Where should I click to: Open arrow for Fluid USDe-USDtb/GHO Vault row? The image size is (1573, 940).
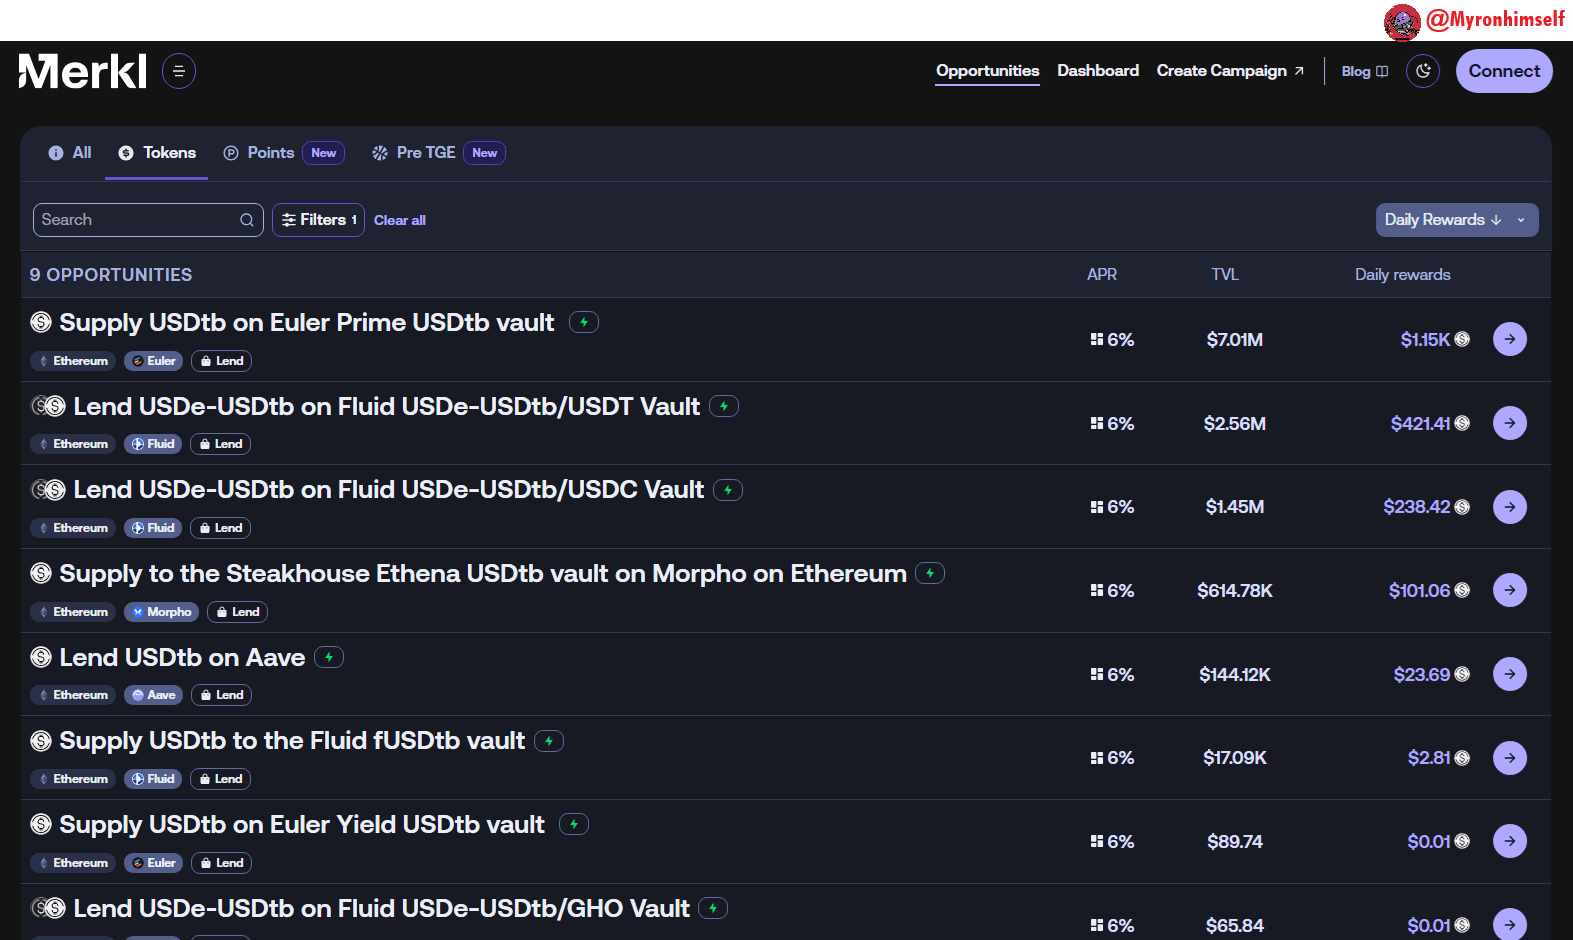[x=1510, y=925]
